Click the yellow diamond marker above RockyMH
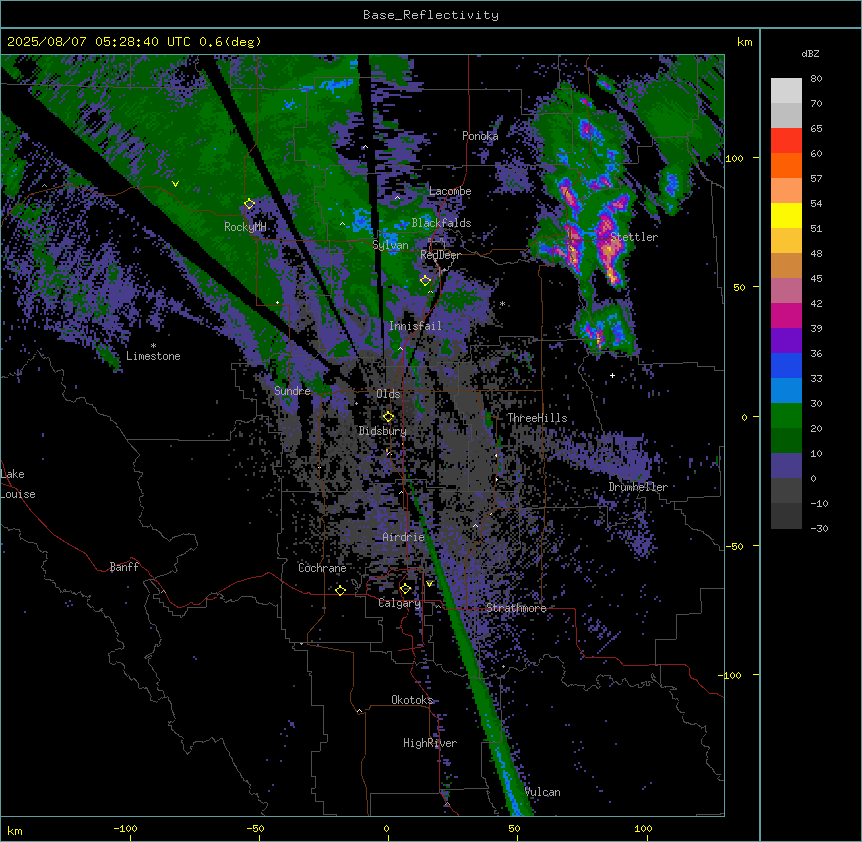 (249, 204)
